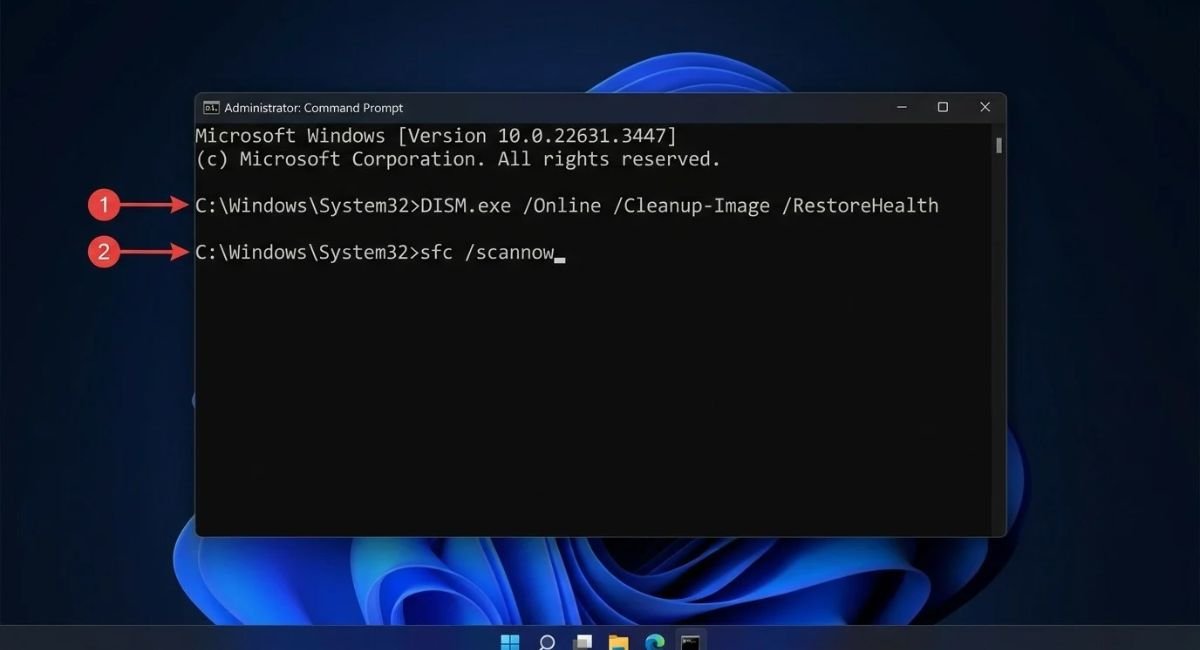Screen dimensions: 1200x650
Task: Click the Microsoft Windows version line
Action: pos(436,136)
